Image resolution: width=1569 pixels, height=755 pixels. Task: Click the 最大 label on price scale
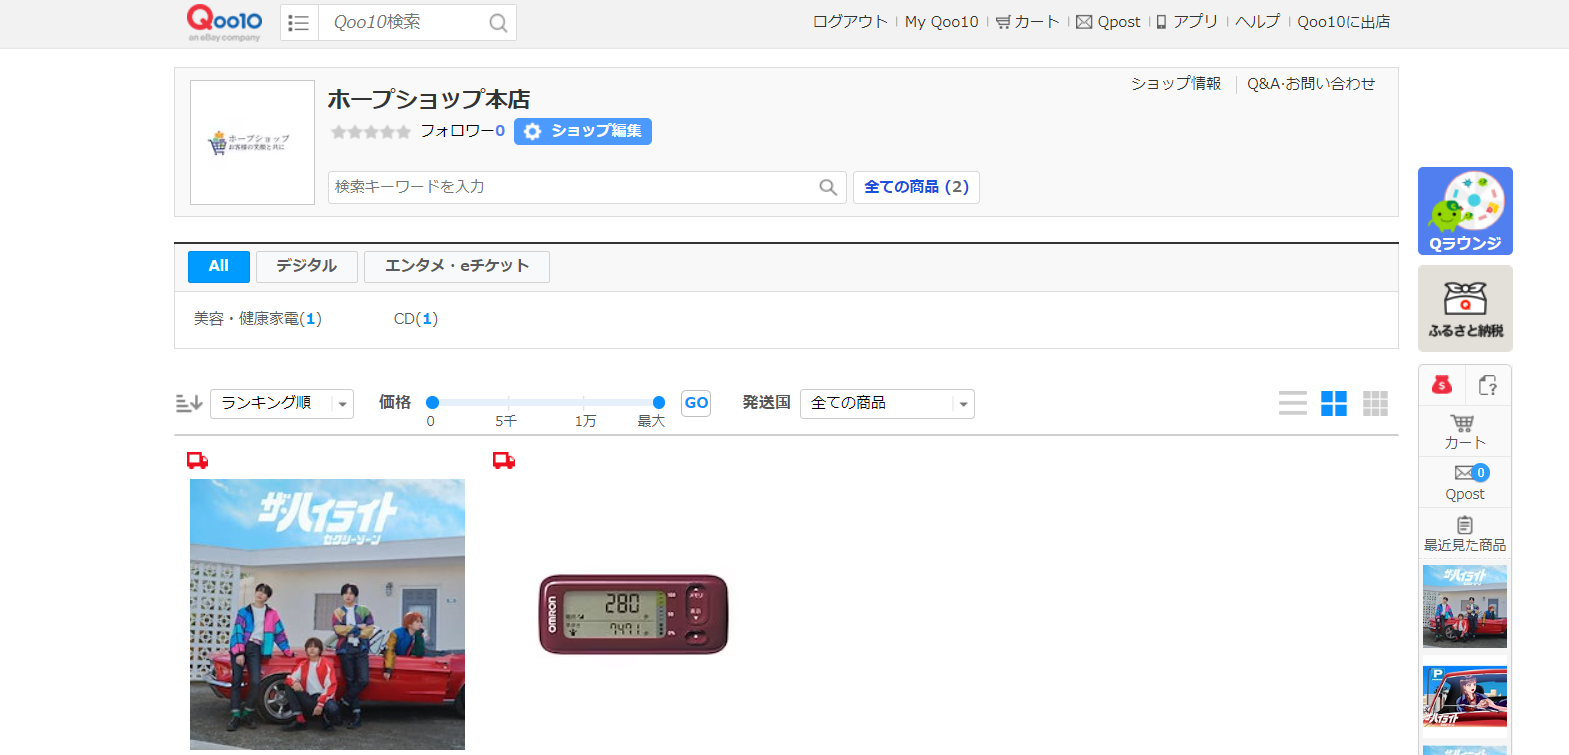[x=651, y=421]
